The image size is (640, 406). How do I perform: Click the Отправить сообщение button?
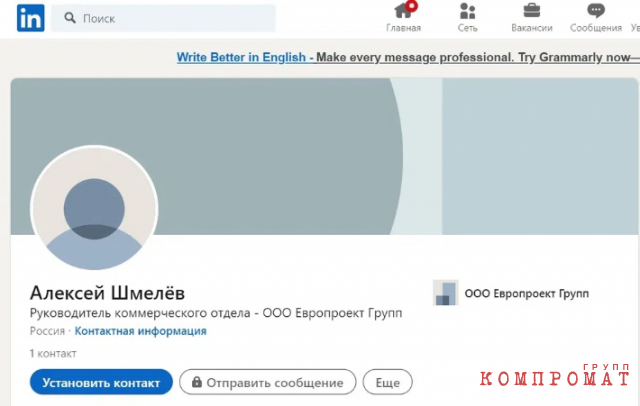tap(268, 382)
